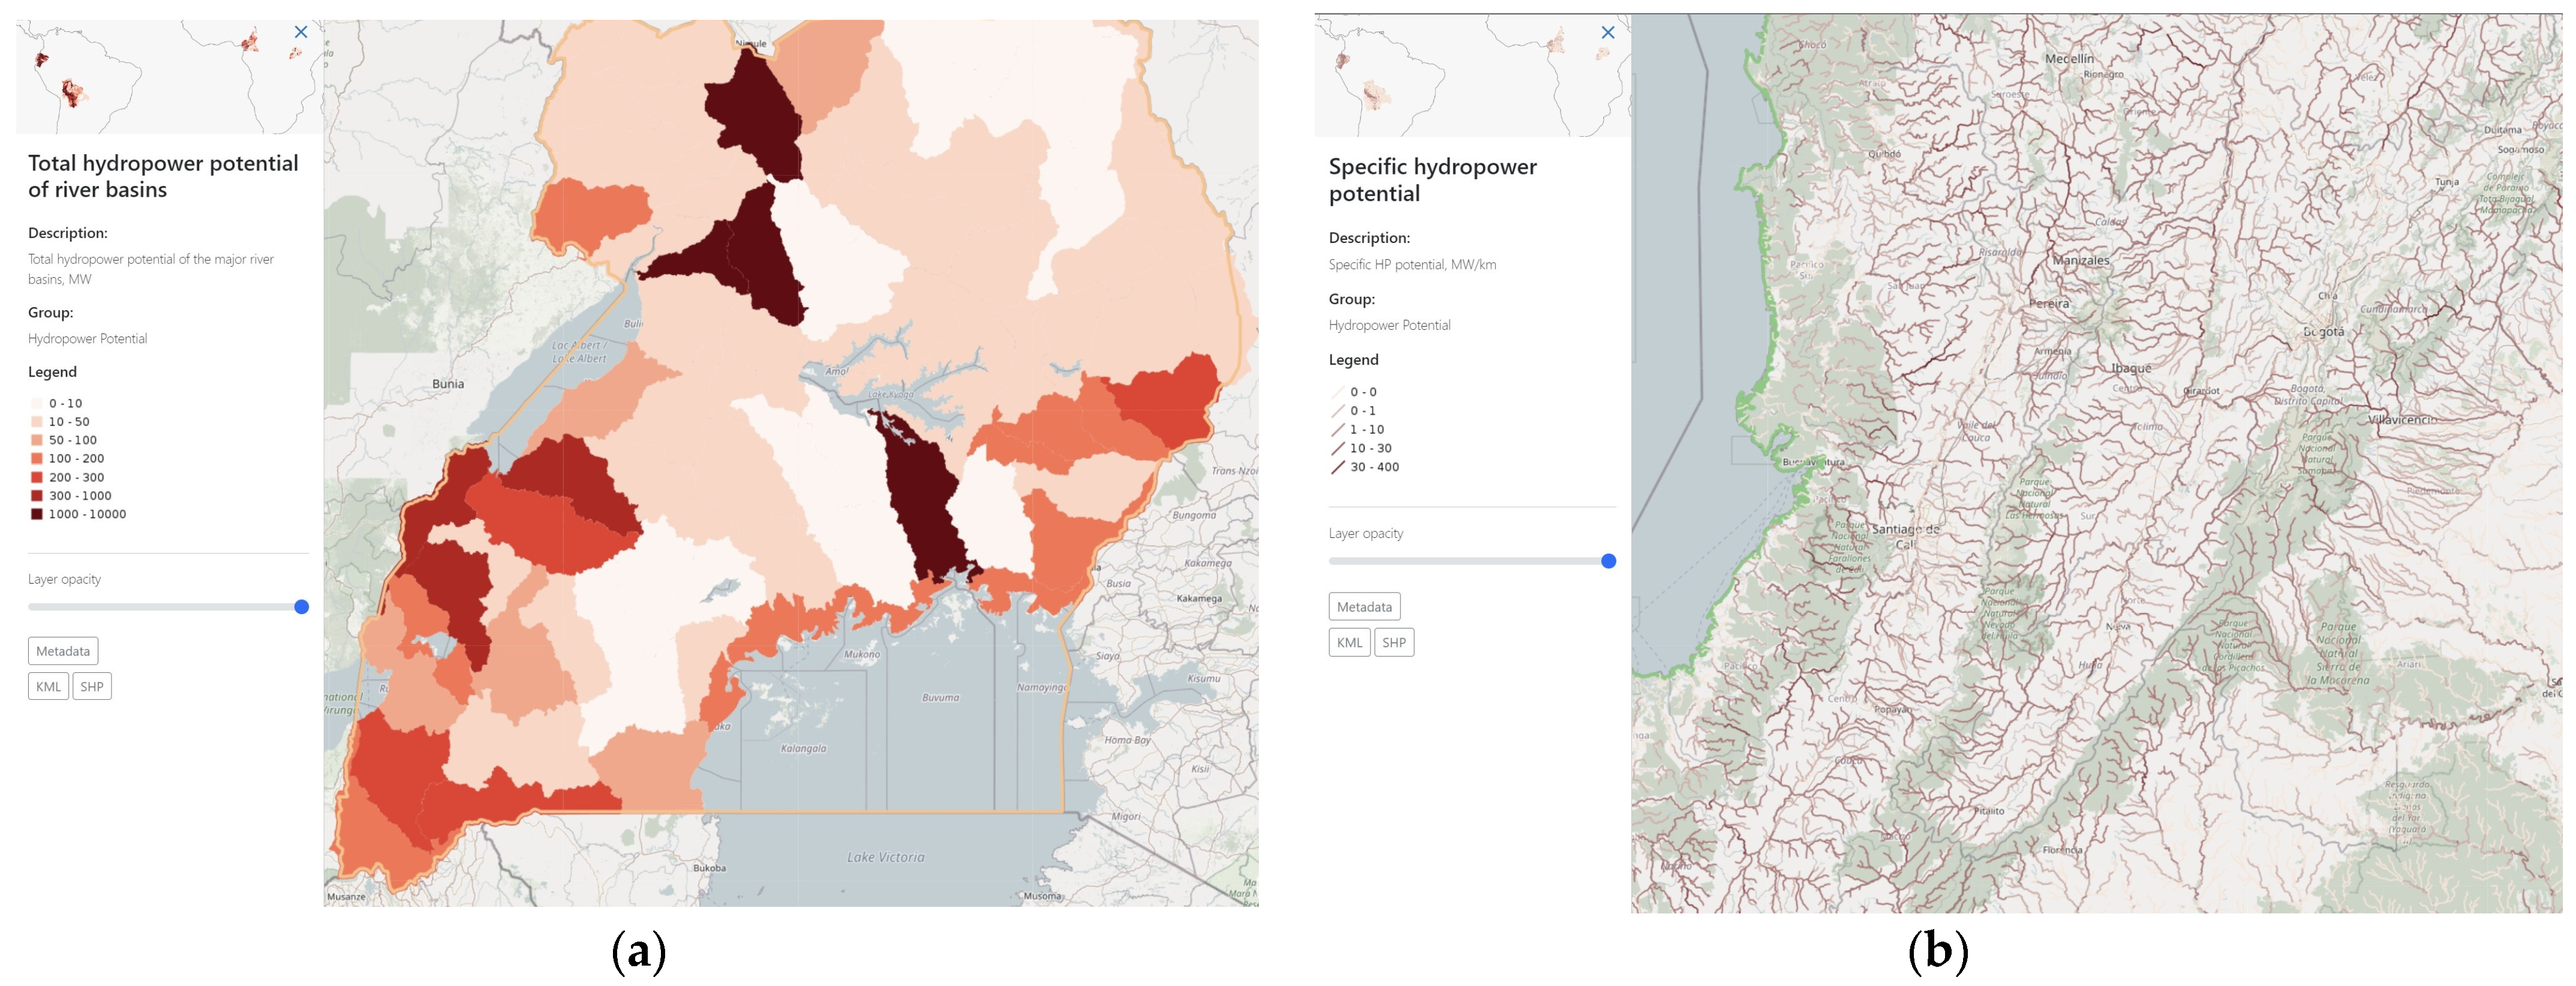Download KML for the river basins layer
Image resolution: width=2576 pixels, height=986 pixels.
[x=48, y=687]
